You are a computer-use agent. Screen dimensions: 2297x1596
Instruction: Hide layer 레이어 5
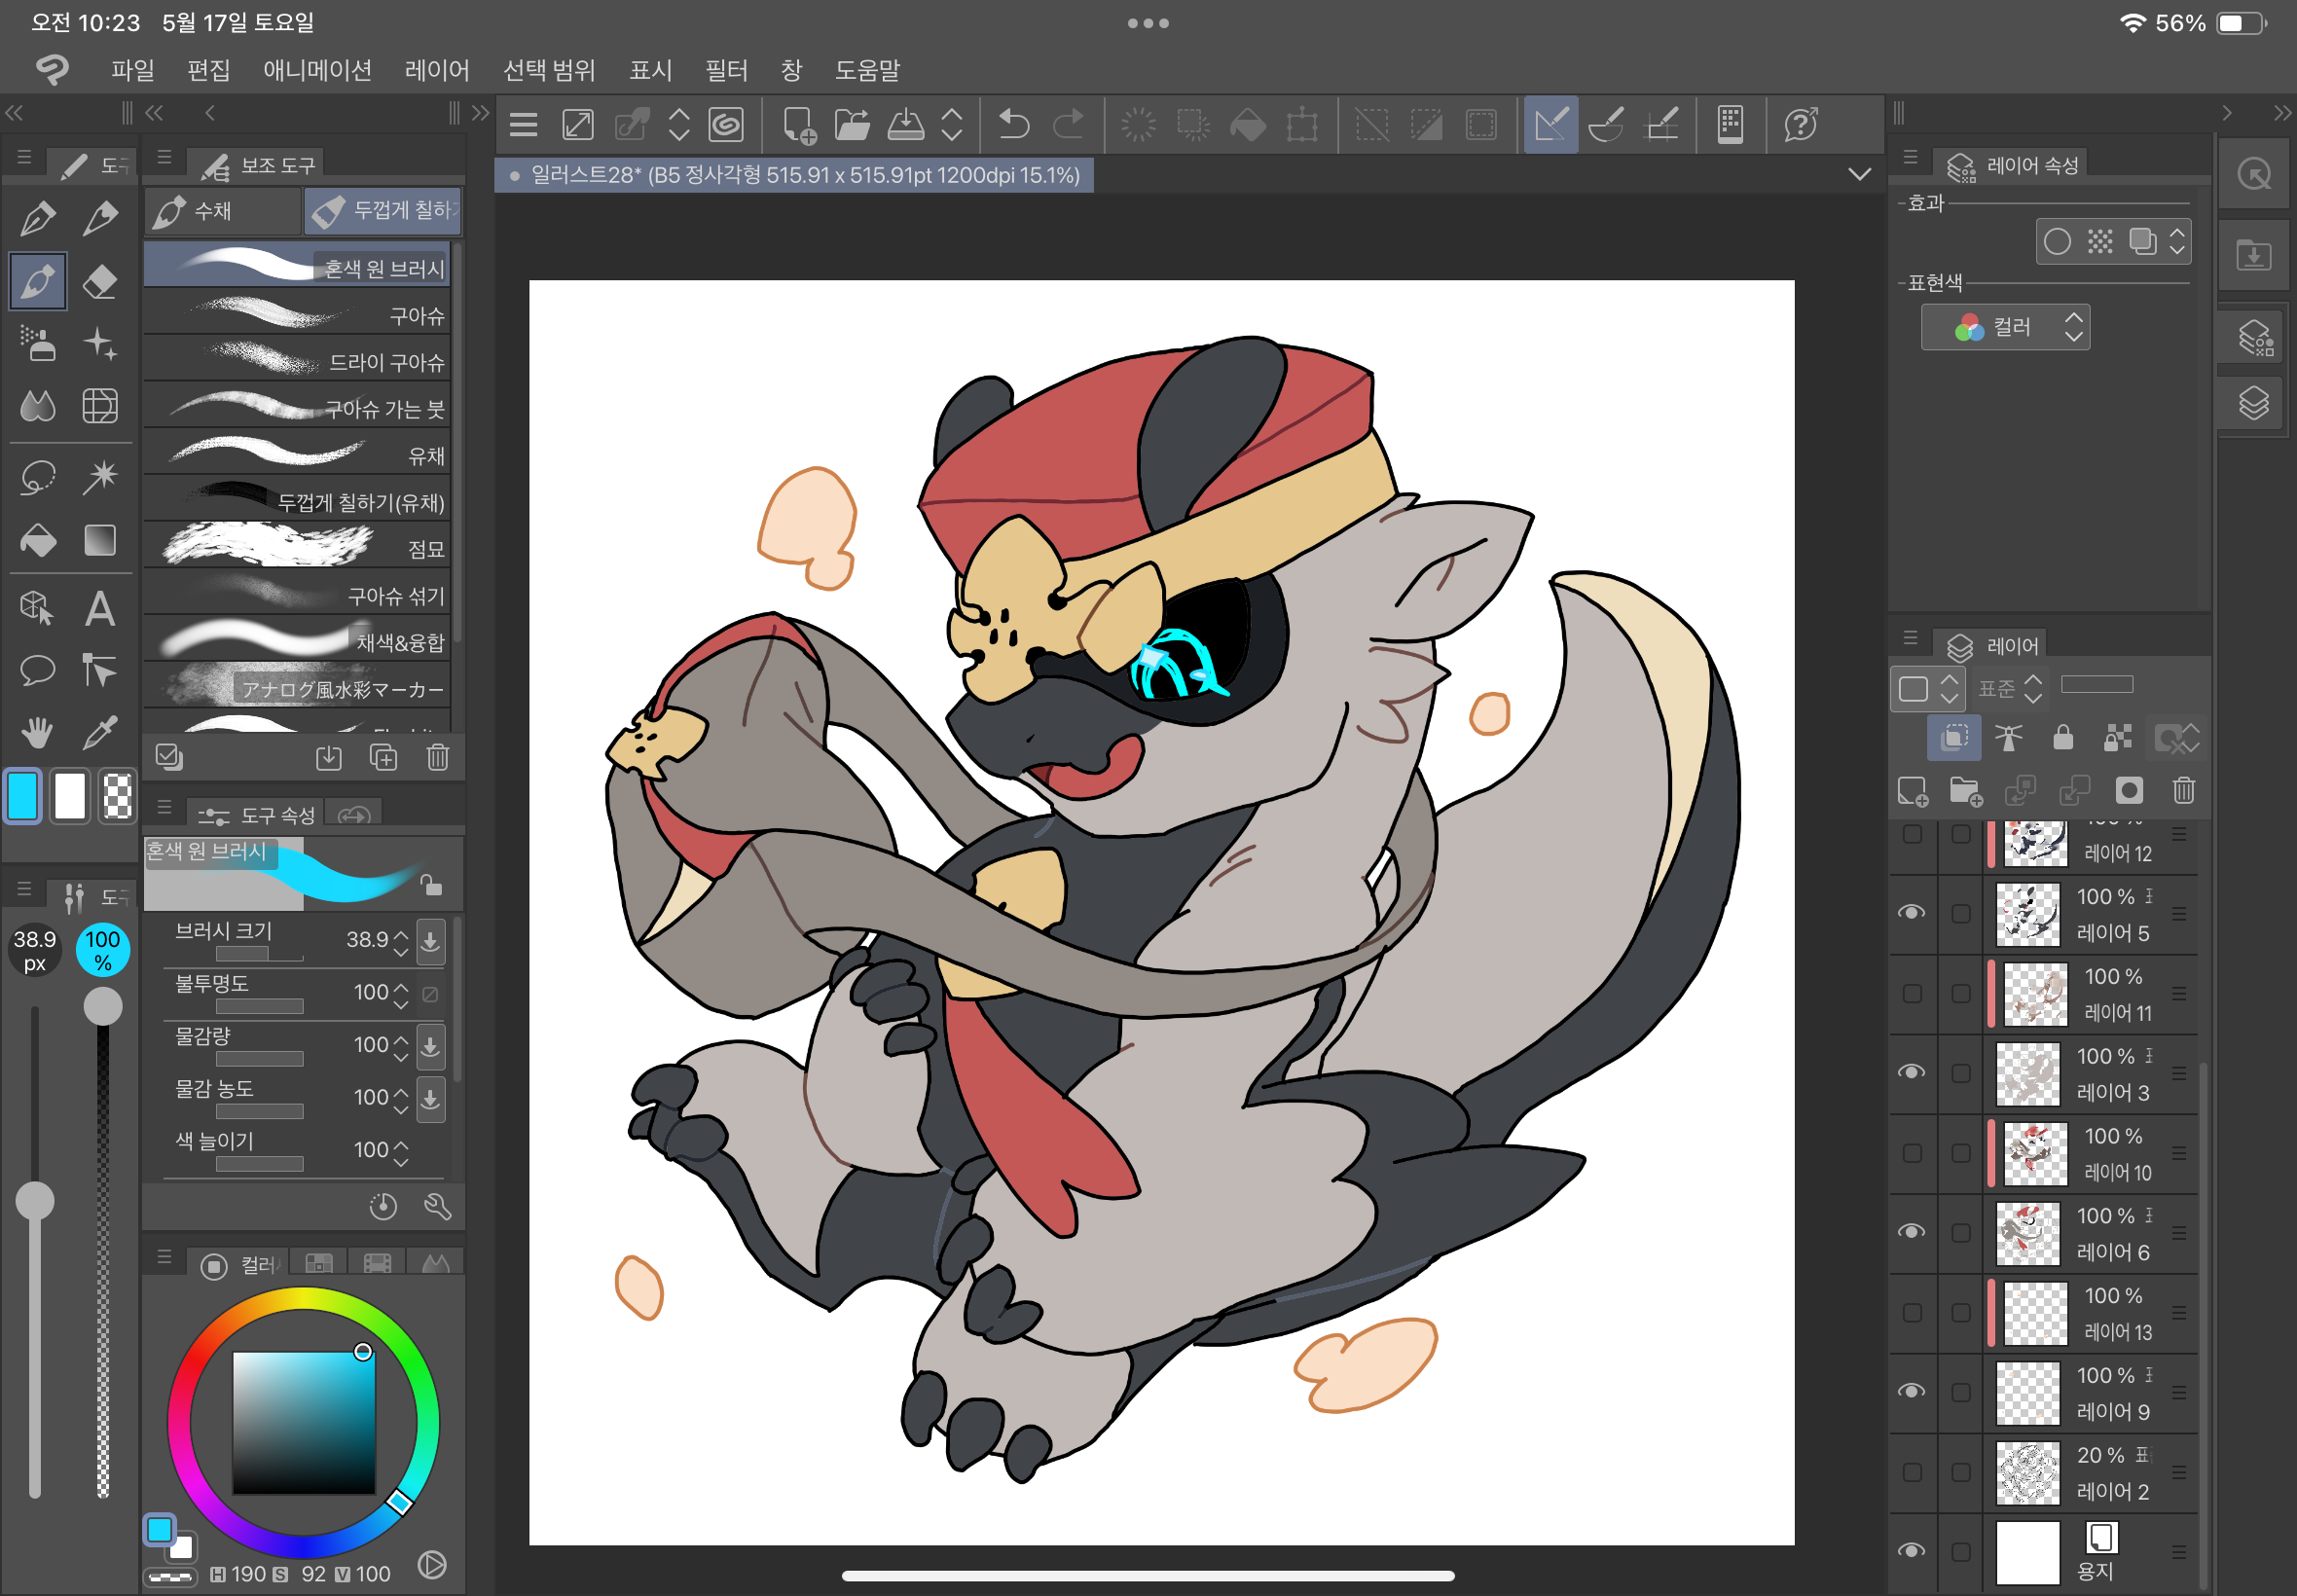pos(1912,913)
